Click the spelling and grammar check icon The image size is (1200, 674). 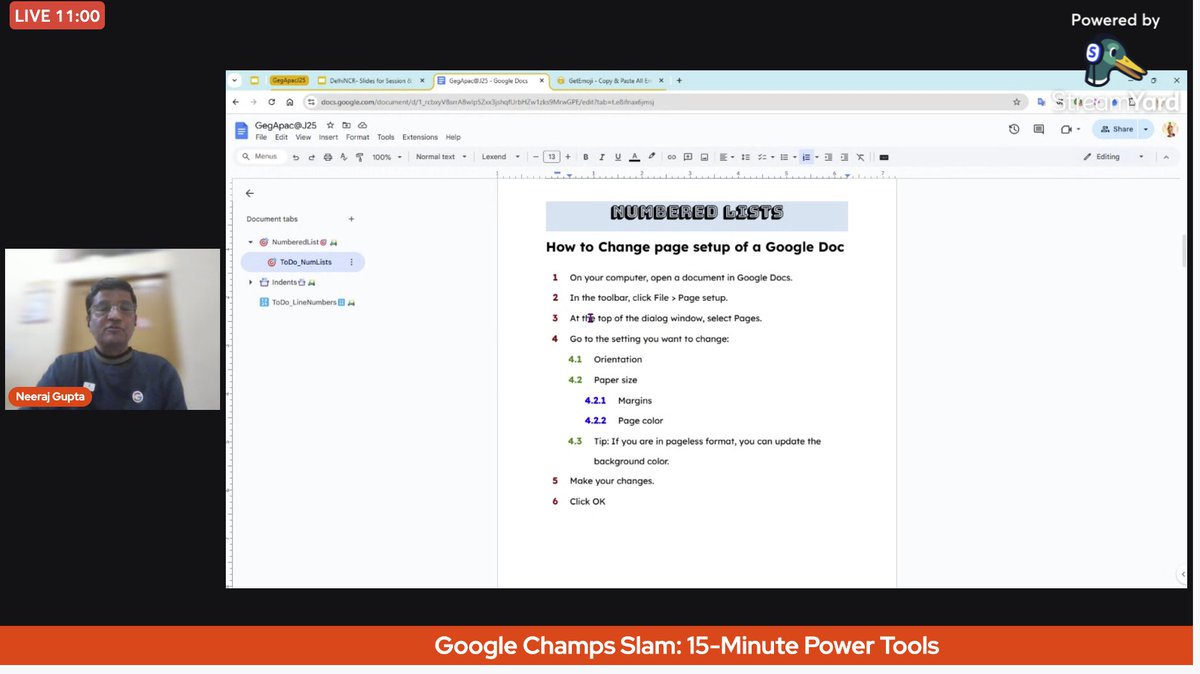point(344,157)
